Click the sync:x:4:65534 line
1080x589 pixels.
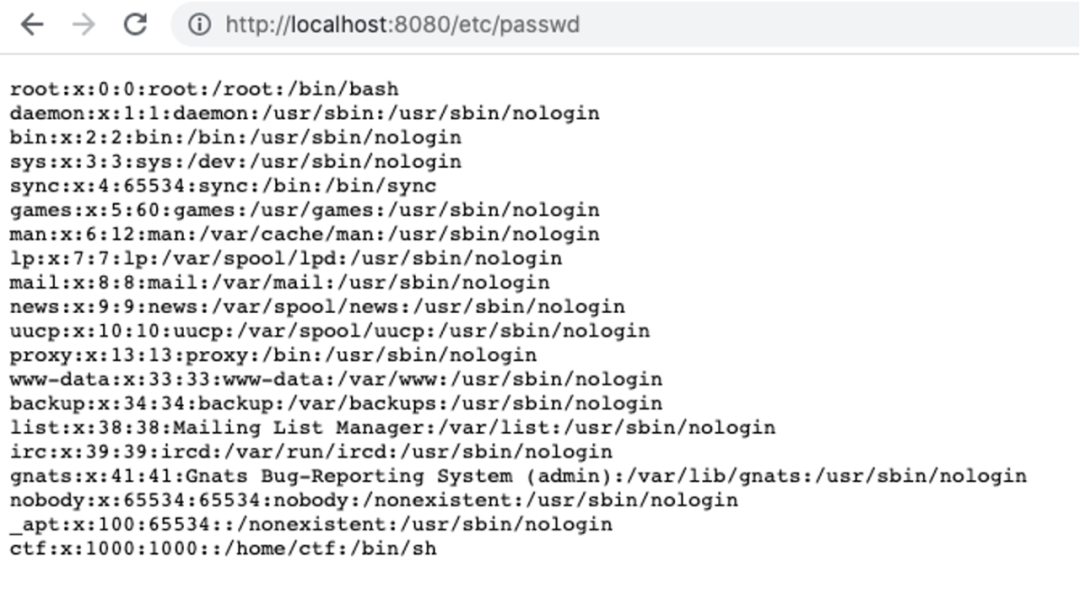click(x=223, y=186)
